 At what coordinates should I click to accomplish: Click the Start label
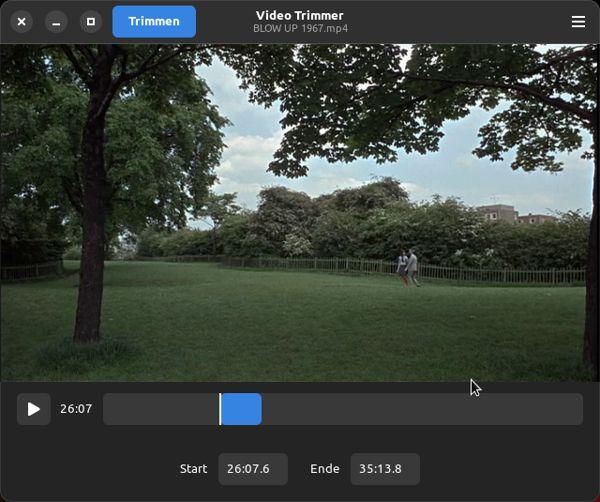click(193, 469)
